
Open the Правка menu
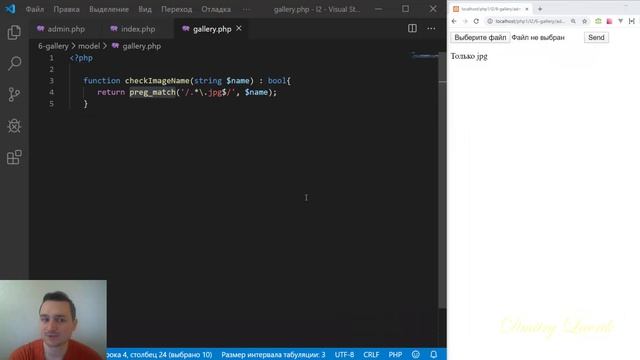pos(66,9)
